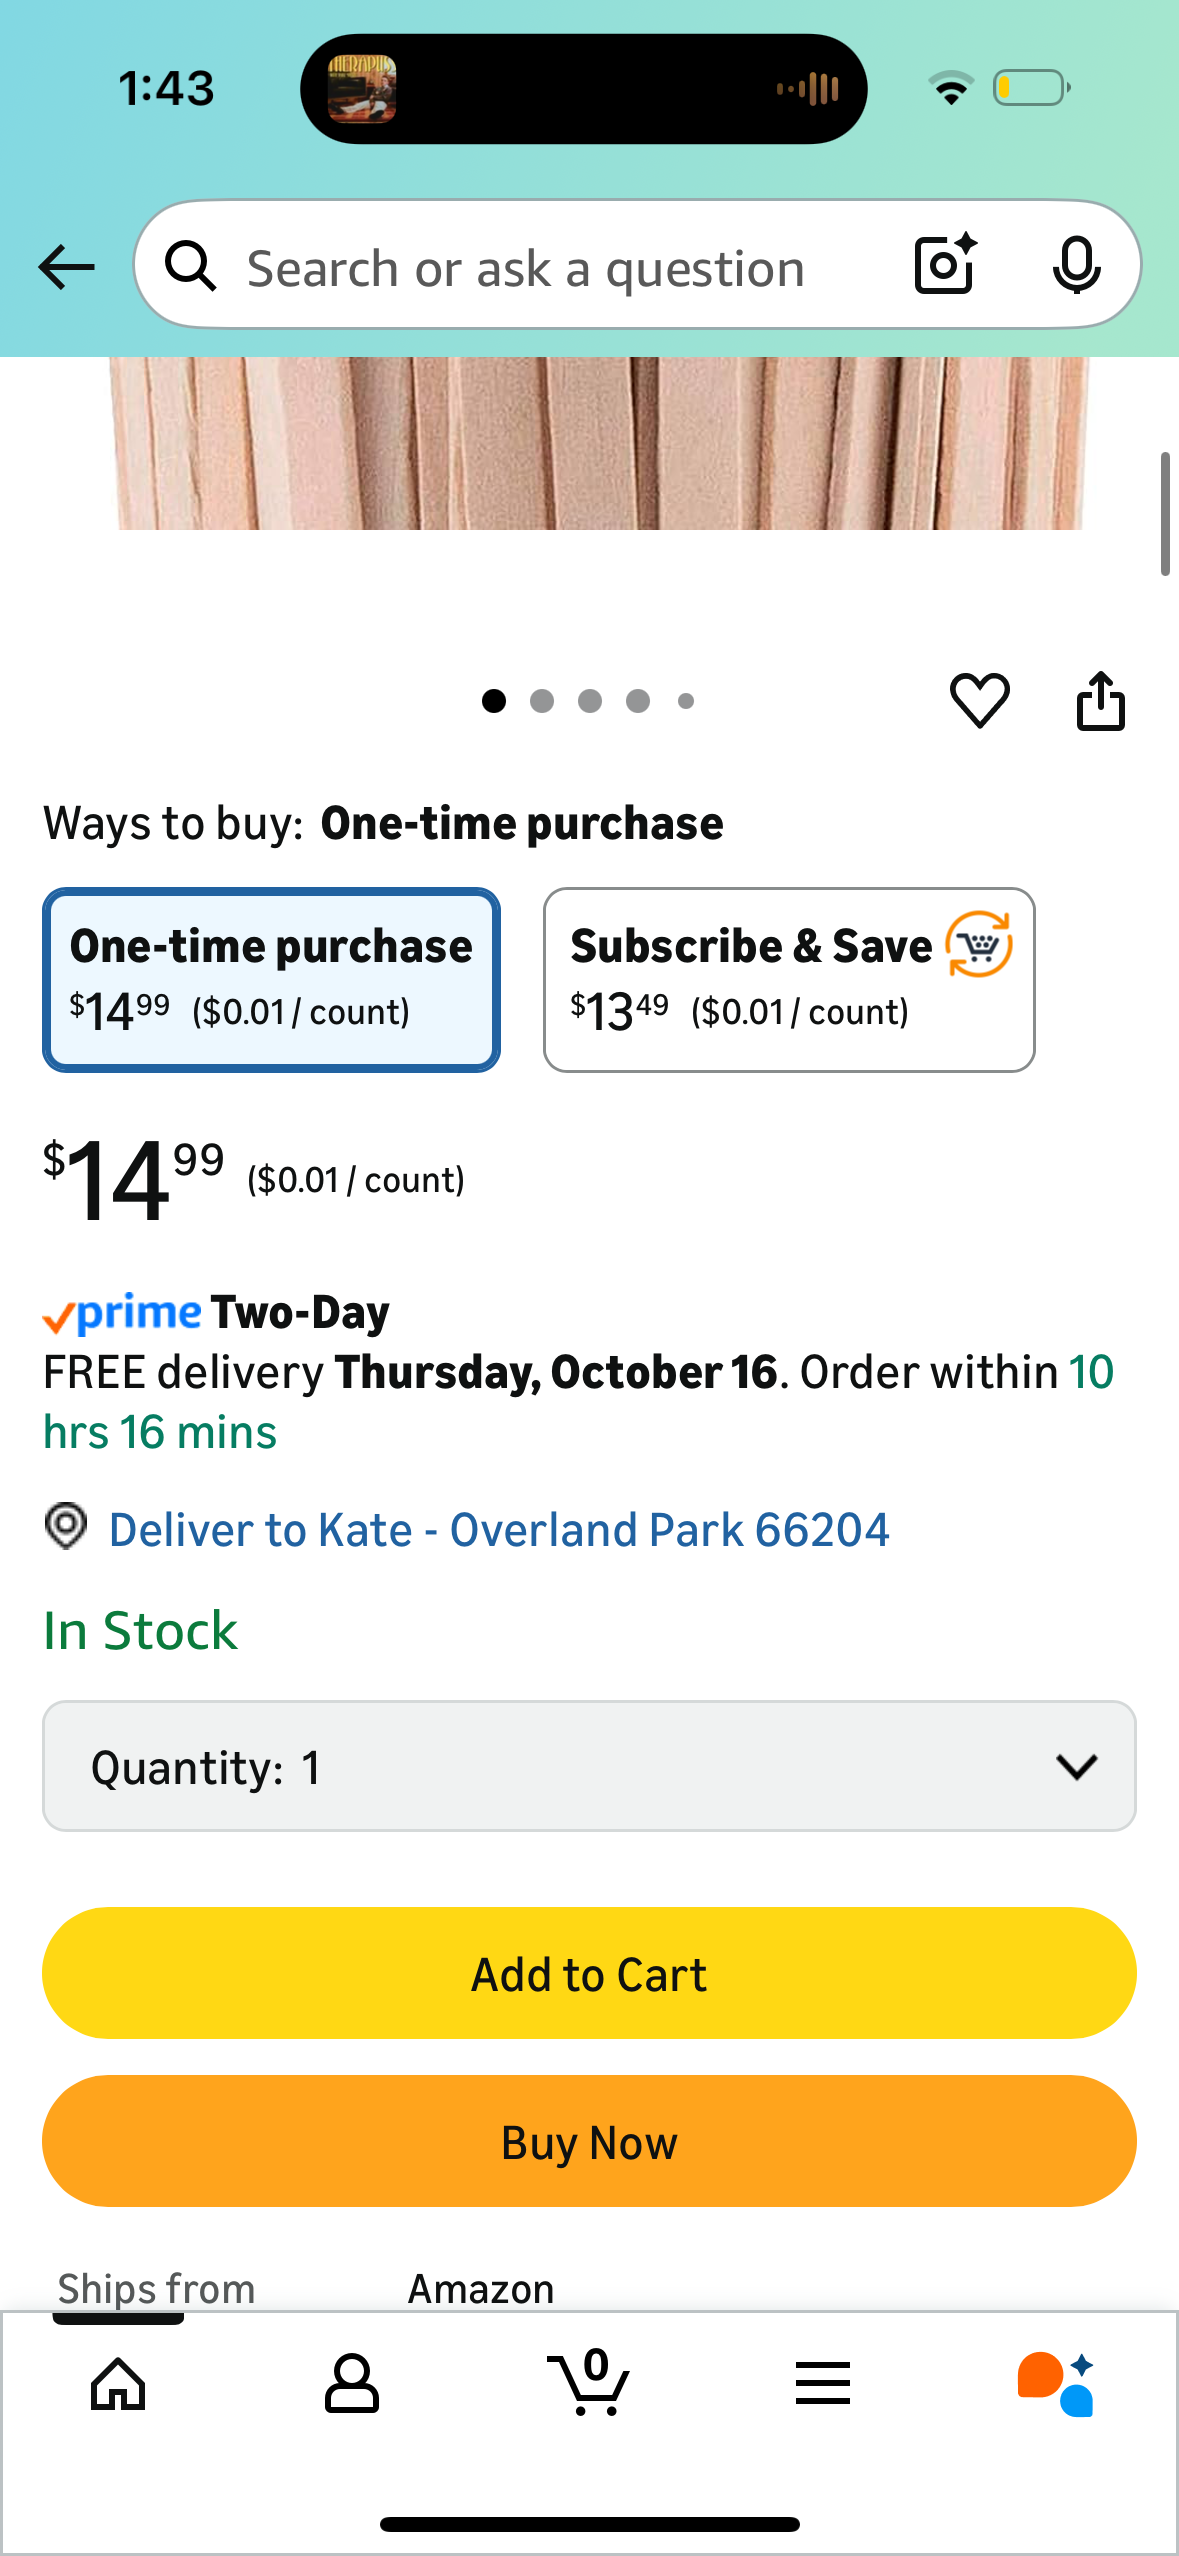Tap the microphone voice search icon

tap(1076, 265)
